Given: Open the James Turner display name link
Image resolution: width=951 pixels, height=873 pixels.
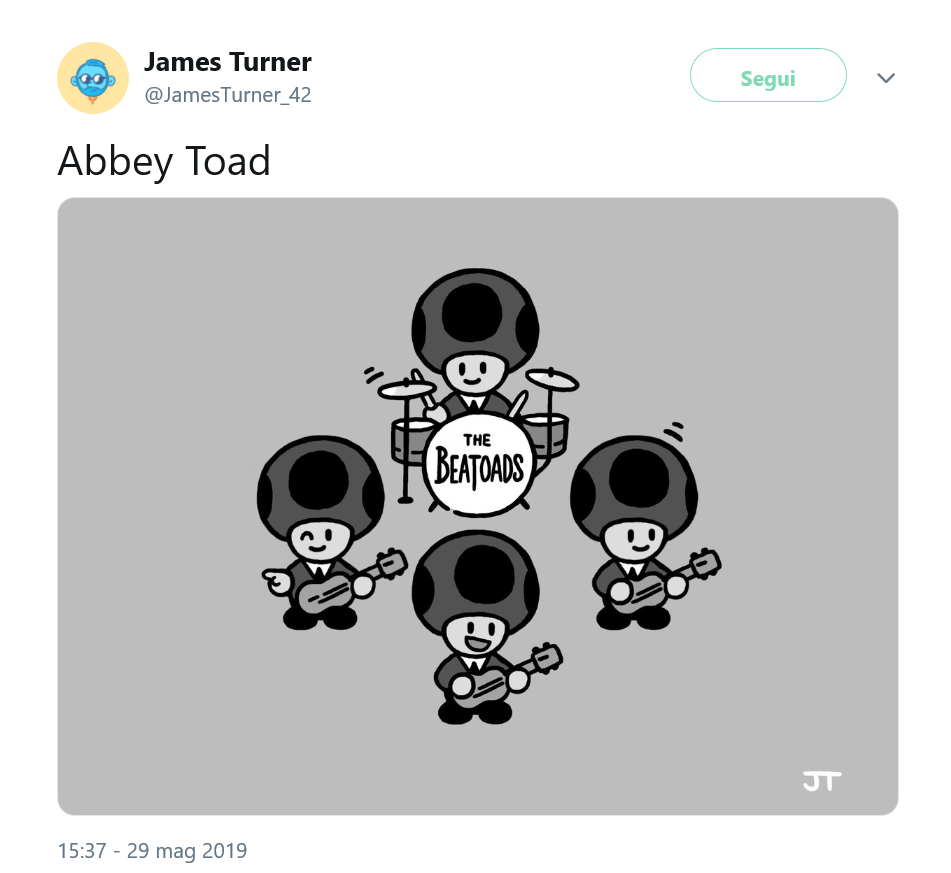Looking at the screenshot, I should click(x=228, y=62).
